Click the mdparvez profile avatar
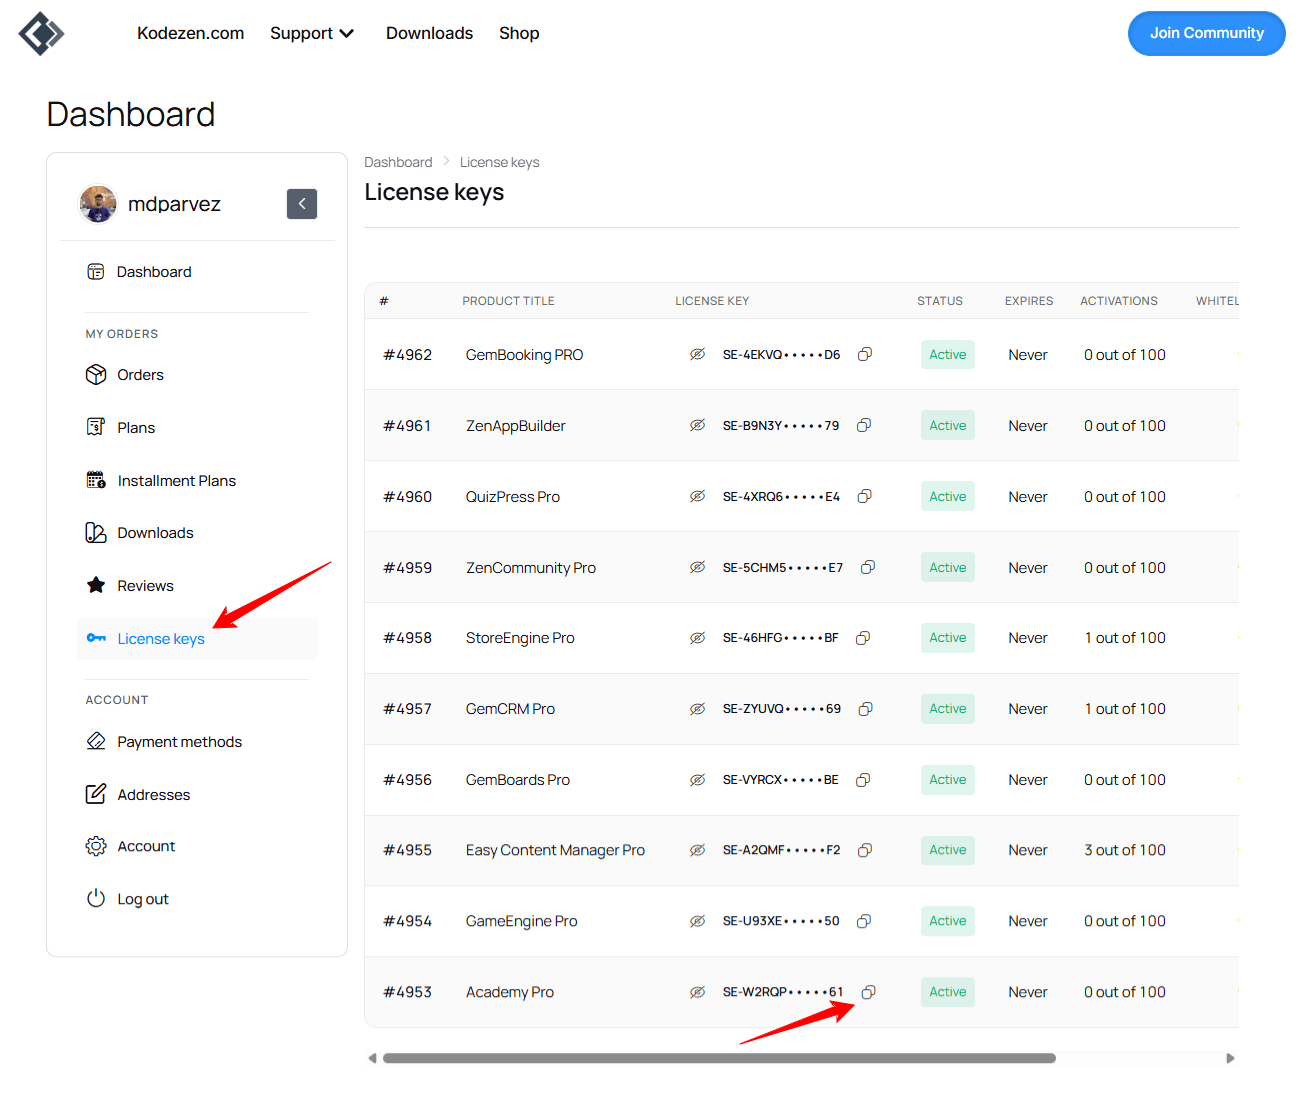Image resolution: width=1304 pixels, height=1093 pixels. (x=98, y=204)
